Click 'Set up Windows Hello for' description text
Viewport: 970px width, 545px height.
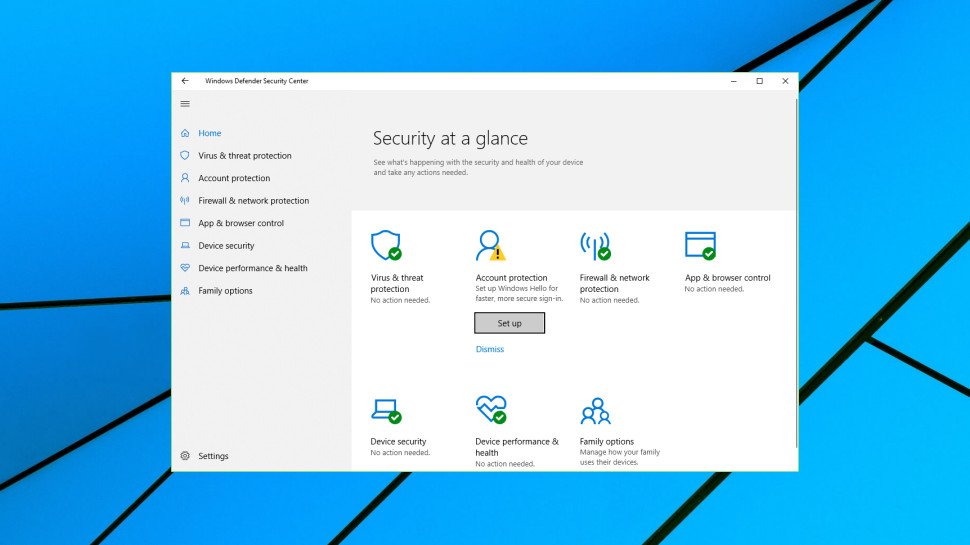(517, 288)
